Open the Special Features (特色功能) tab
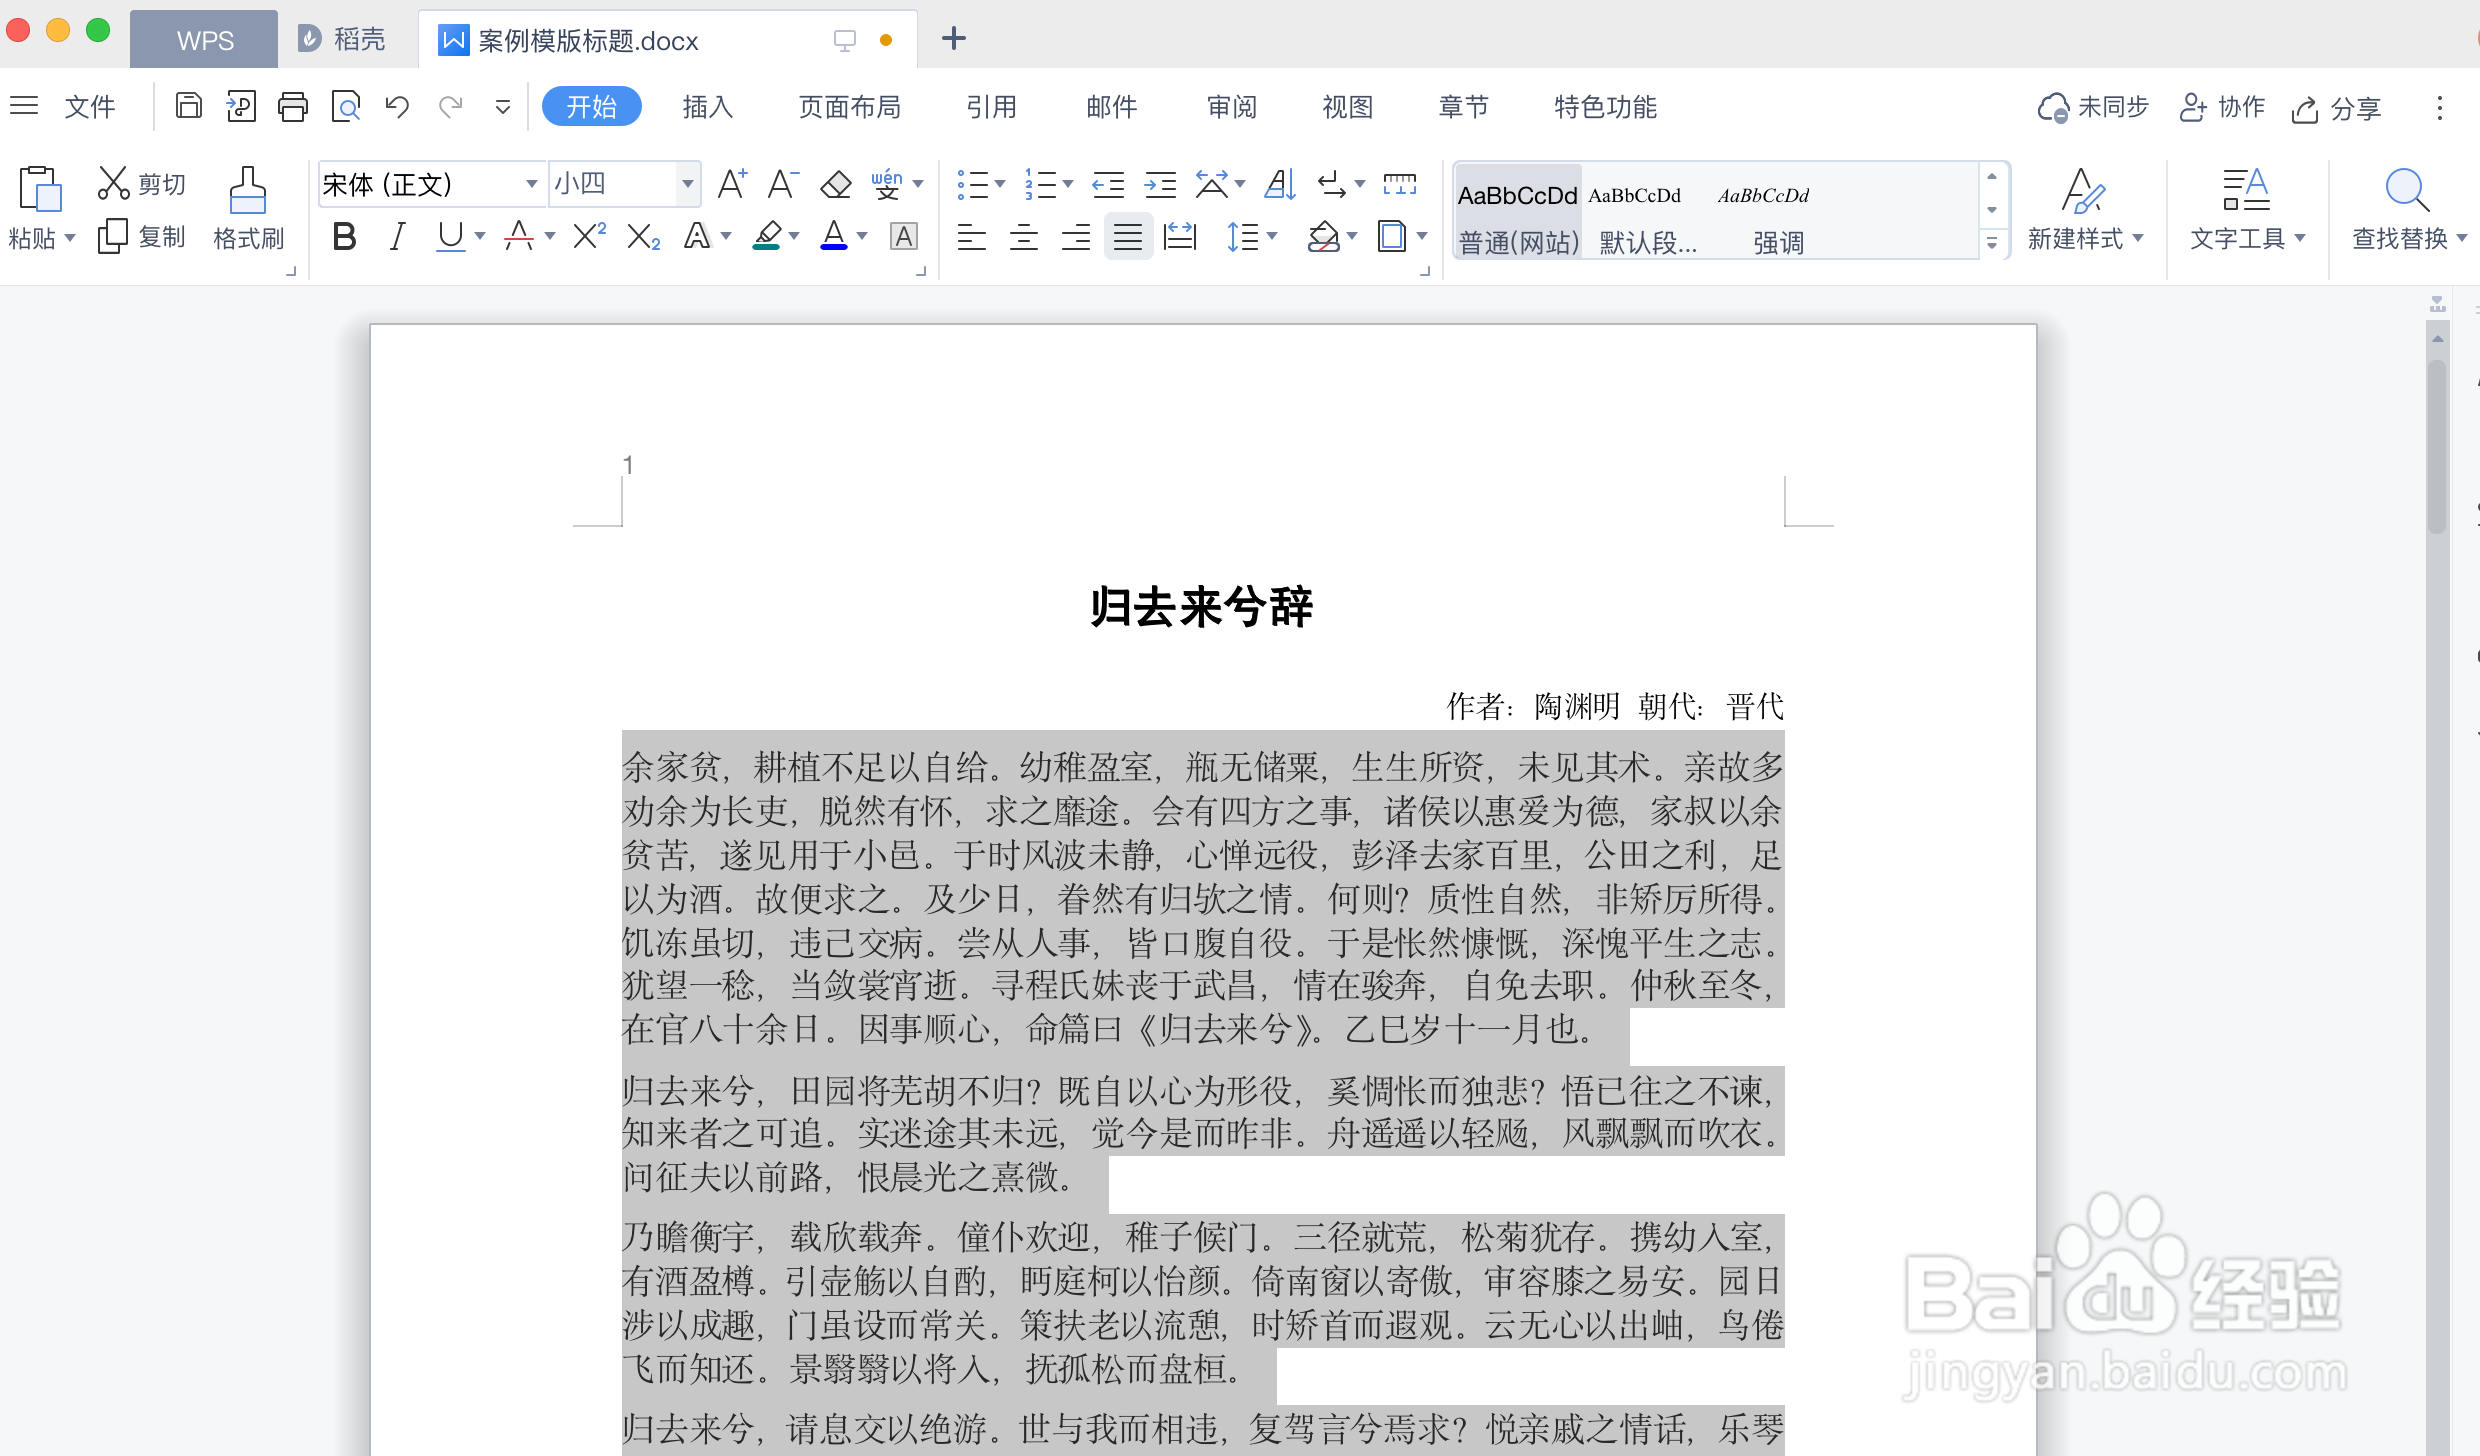Viewport: 2480px width, 1456px height. click(1605, 107)
